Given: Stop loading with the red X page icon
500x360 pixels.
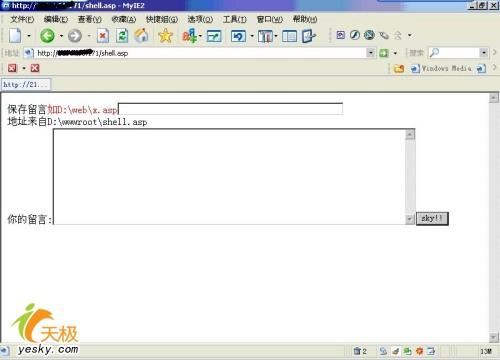Looking at the screenshot, I should click(103, 36).
